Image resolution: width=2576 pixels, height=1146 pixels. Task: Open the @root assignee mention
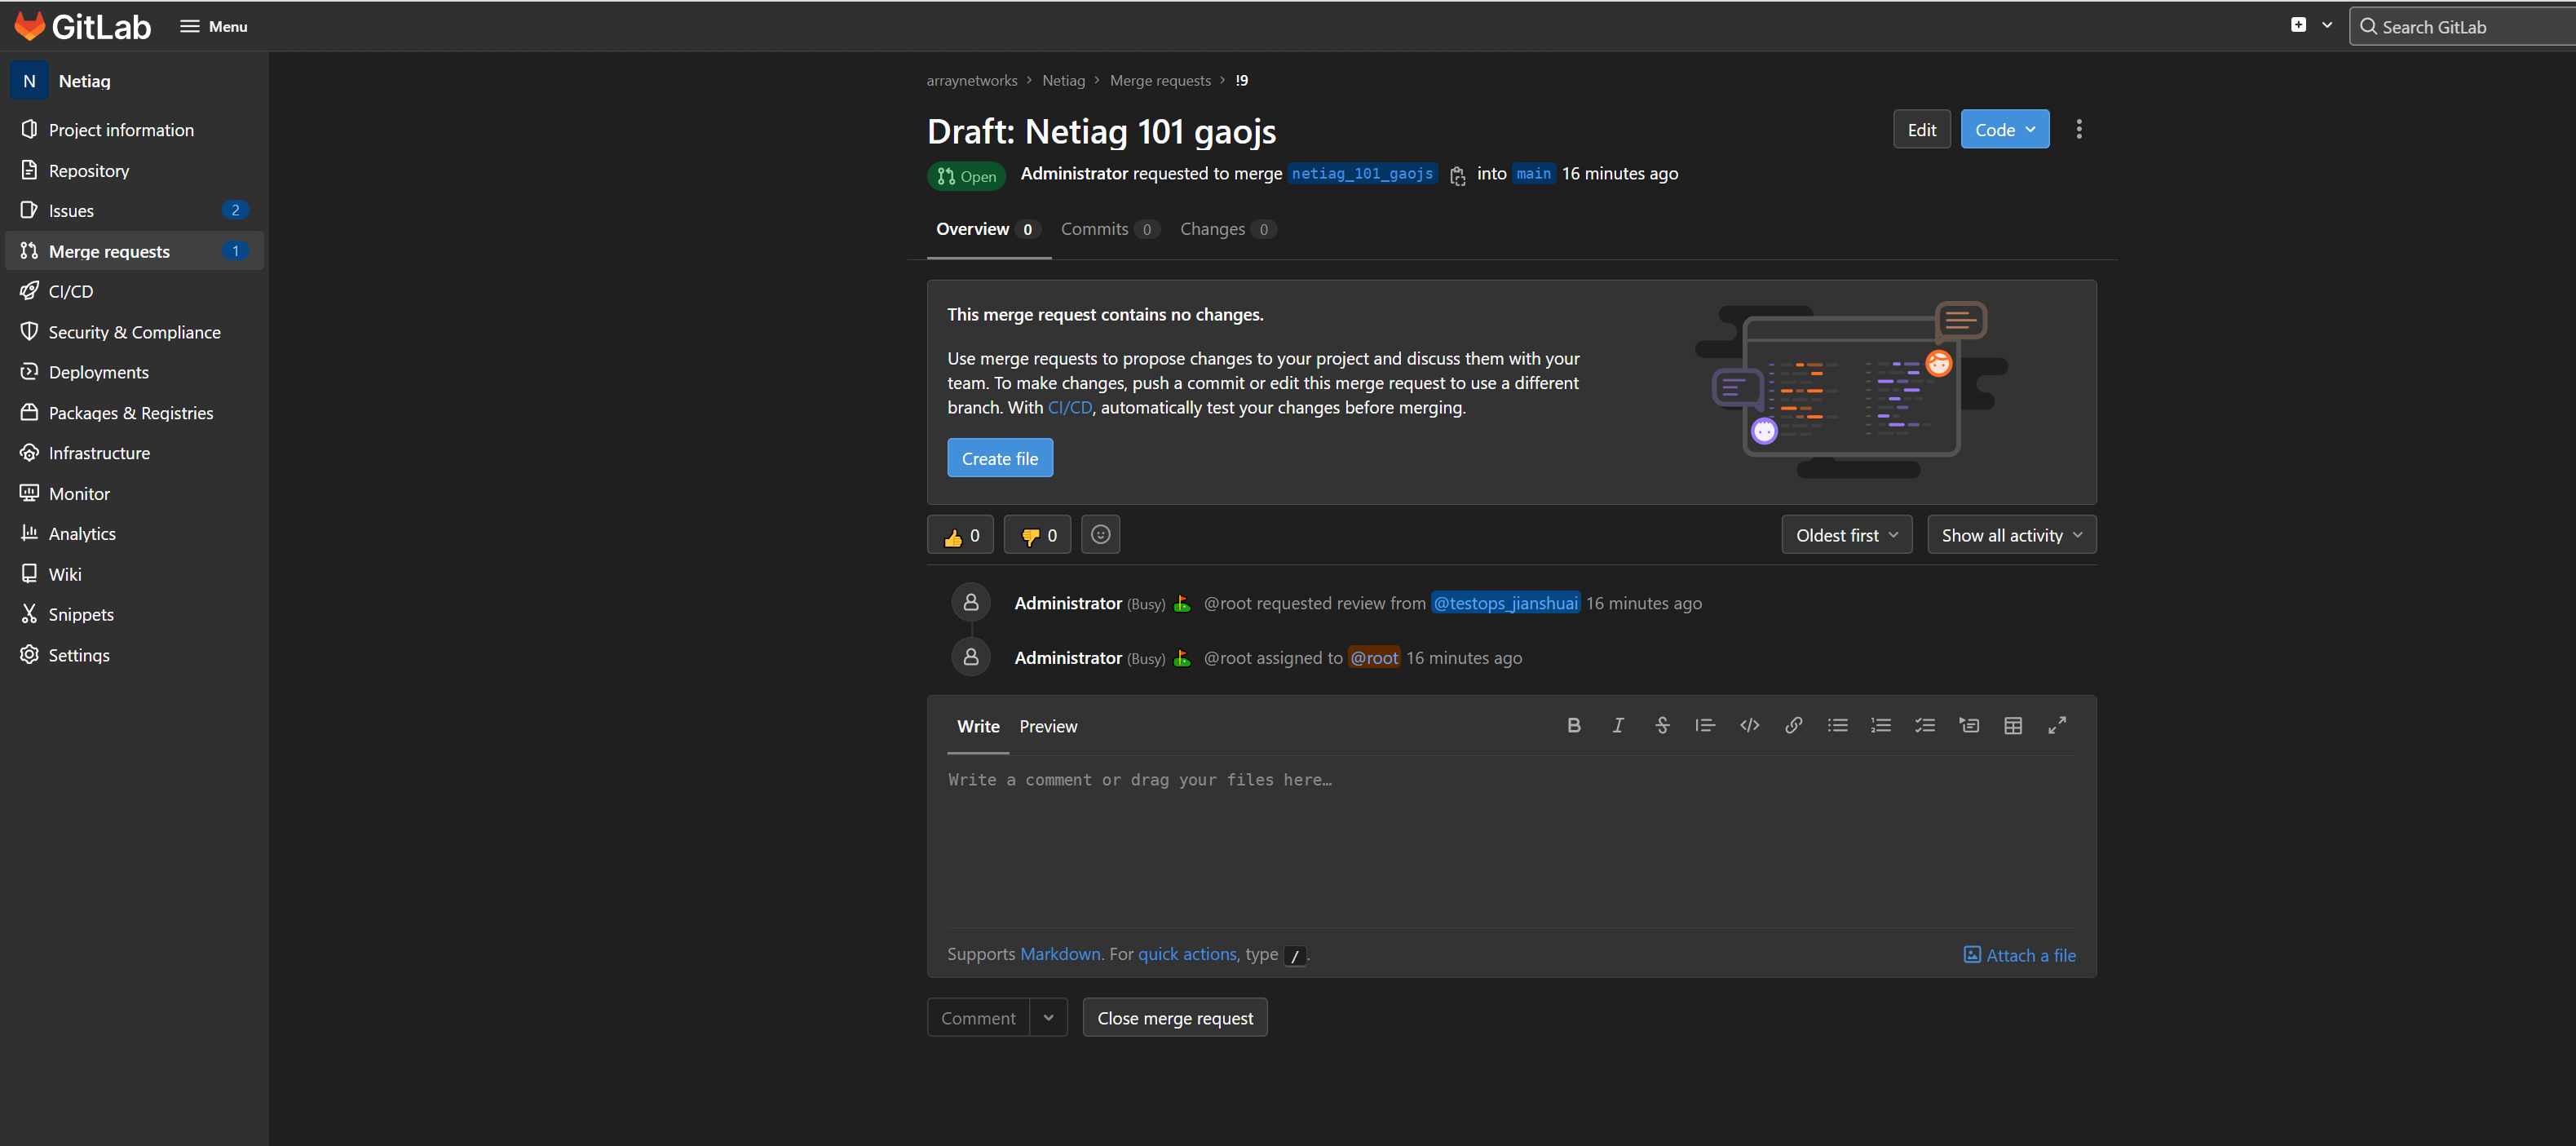pos(1374,657)
